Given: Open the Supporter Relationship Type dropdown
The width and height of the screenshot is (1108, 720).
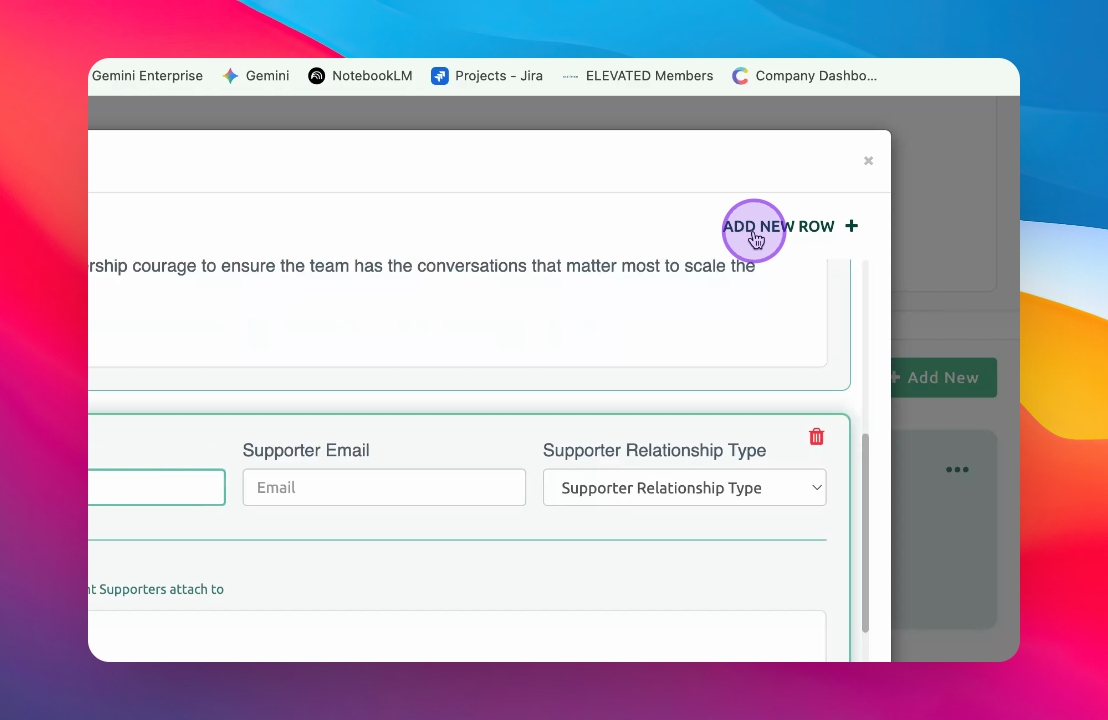Looking at the screenshot, I should pyautogui.click(x=684, y=488).
